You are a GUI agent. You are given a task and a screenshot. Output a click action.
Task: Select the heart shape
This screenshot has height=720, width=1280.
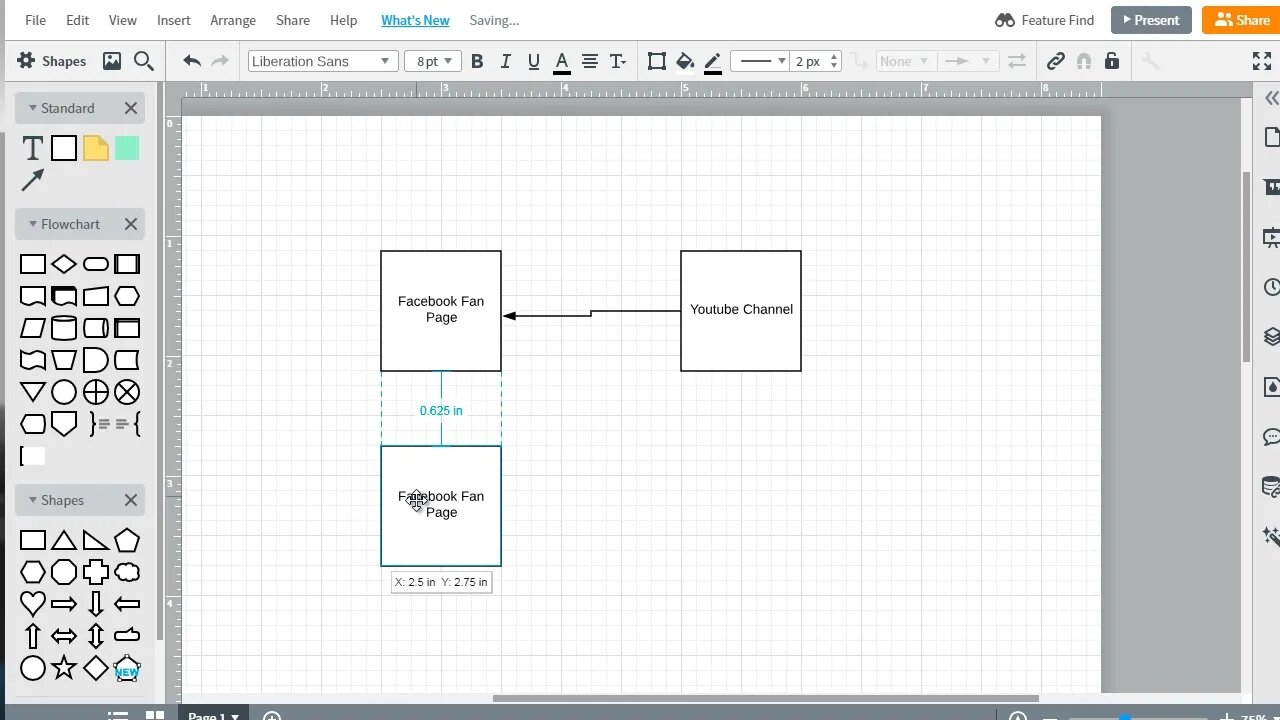(x=32, y=604)
